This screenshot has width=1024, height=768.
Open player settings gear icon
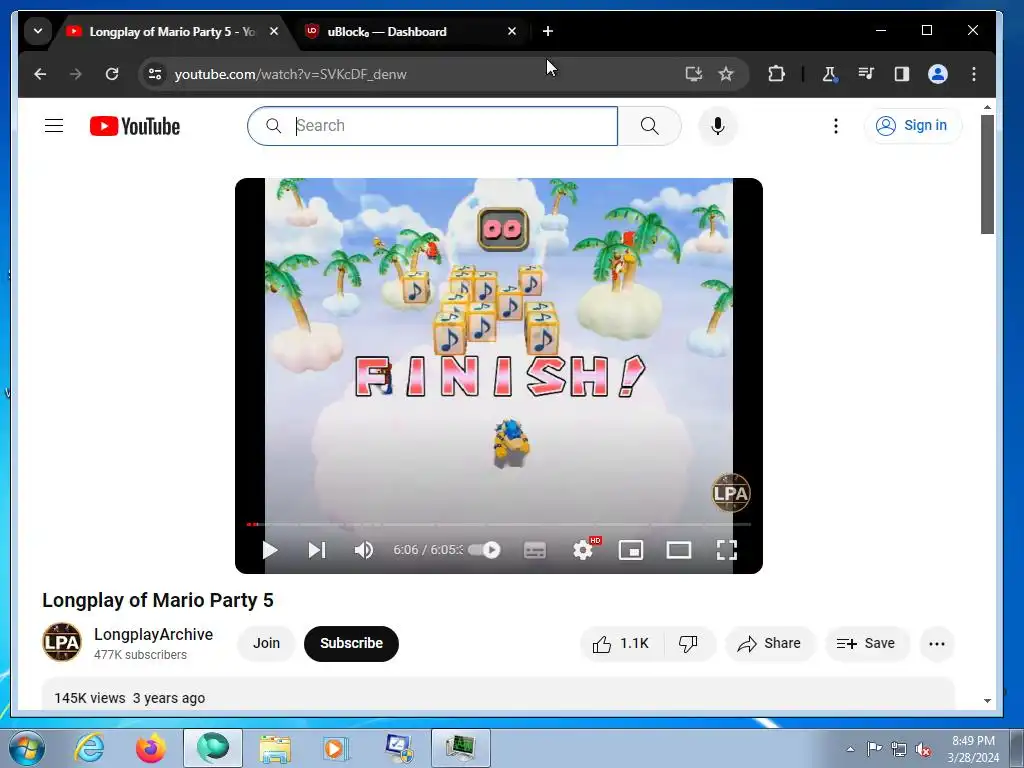pos(583,550)
